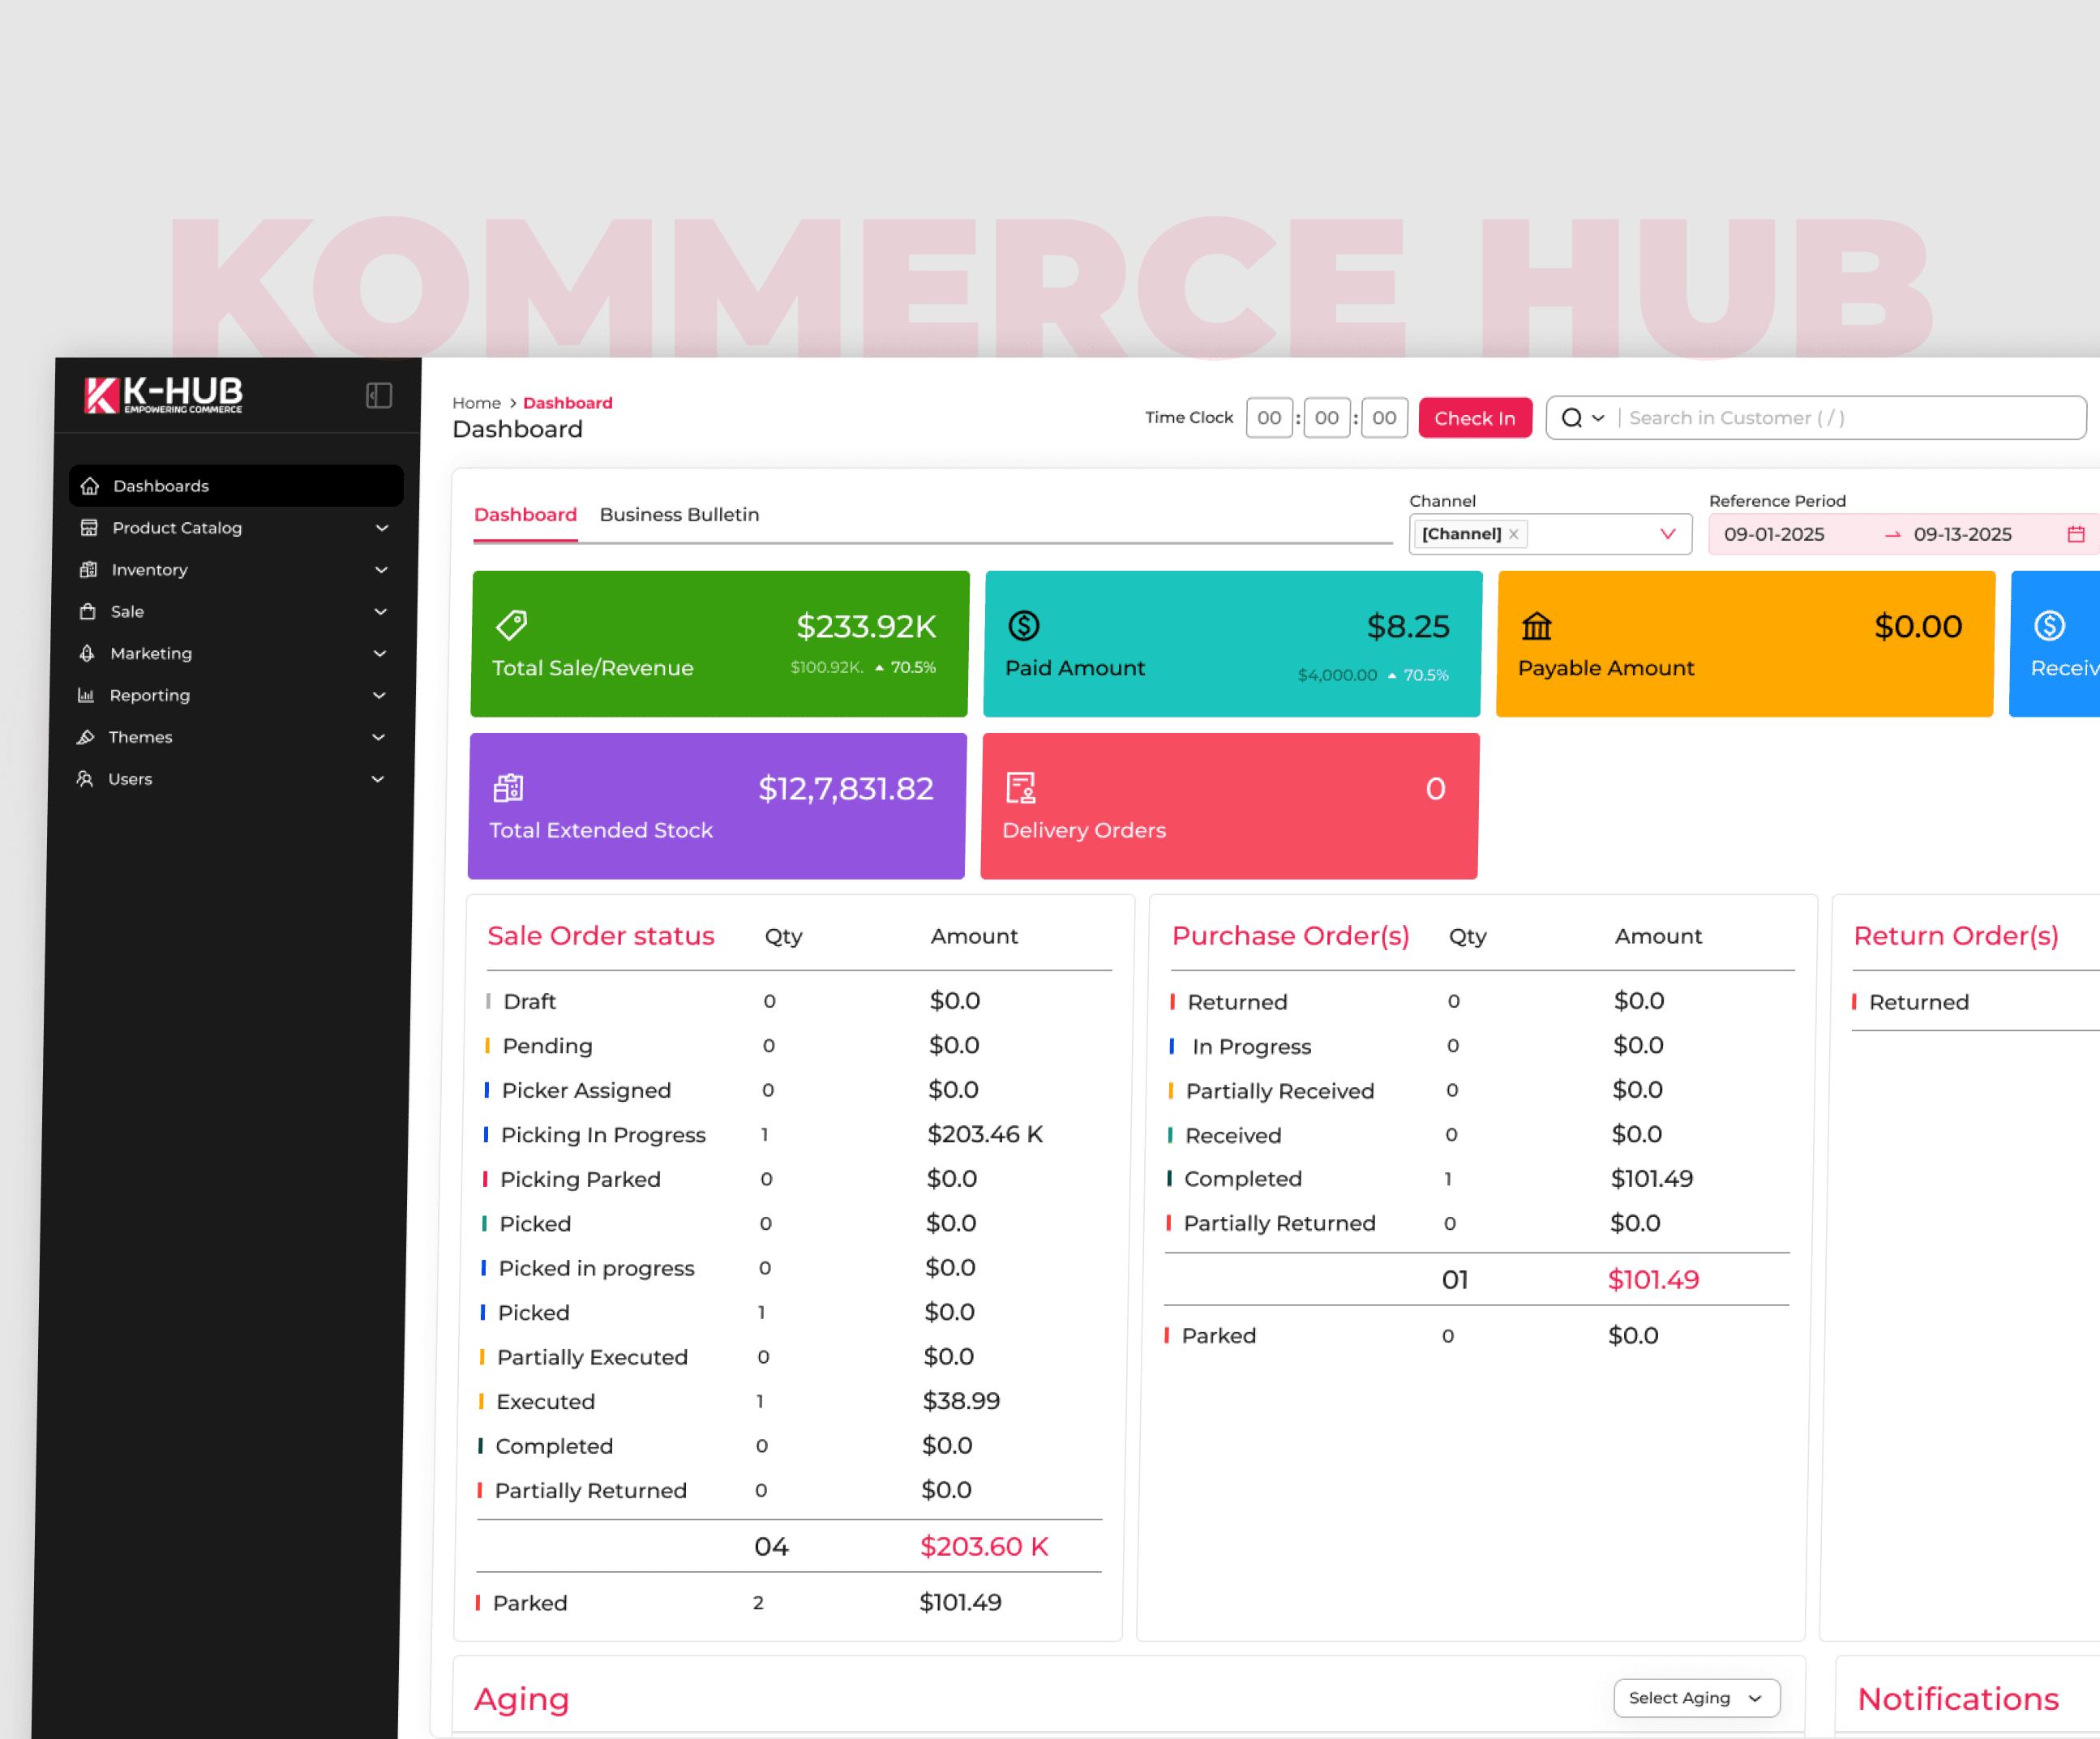Click the sidebar collapse icon near K-HUB logo
The image size is (2100, 1739).
click(x=378, y=395)
